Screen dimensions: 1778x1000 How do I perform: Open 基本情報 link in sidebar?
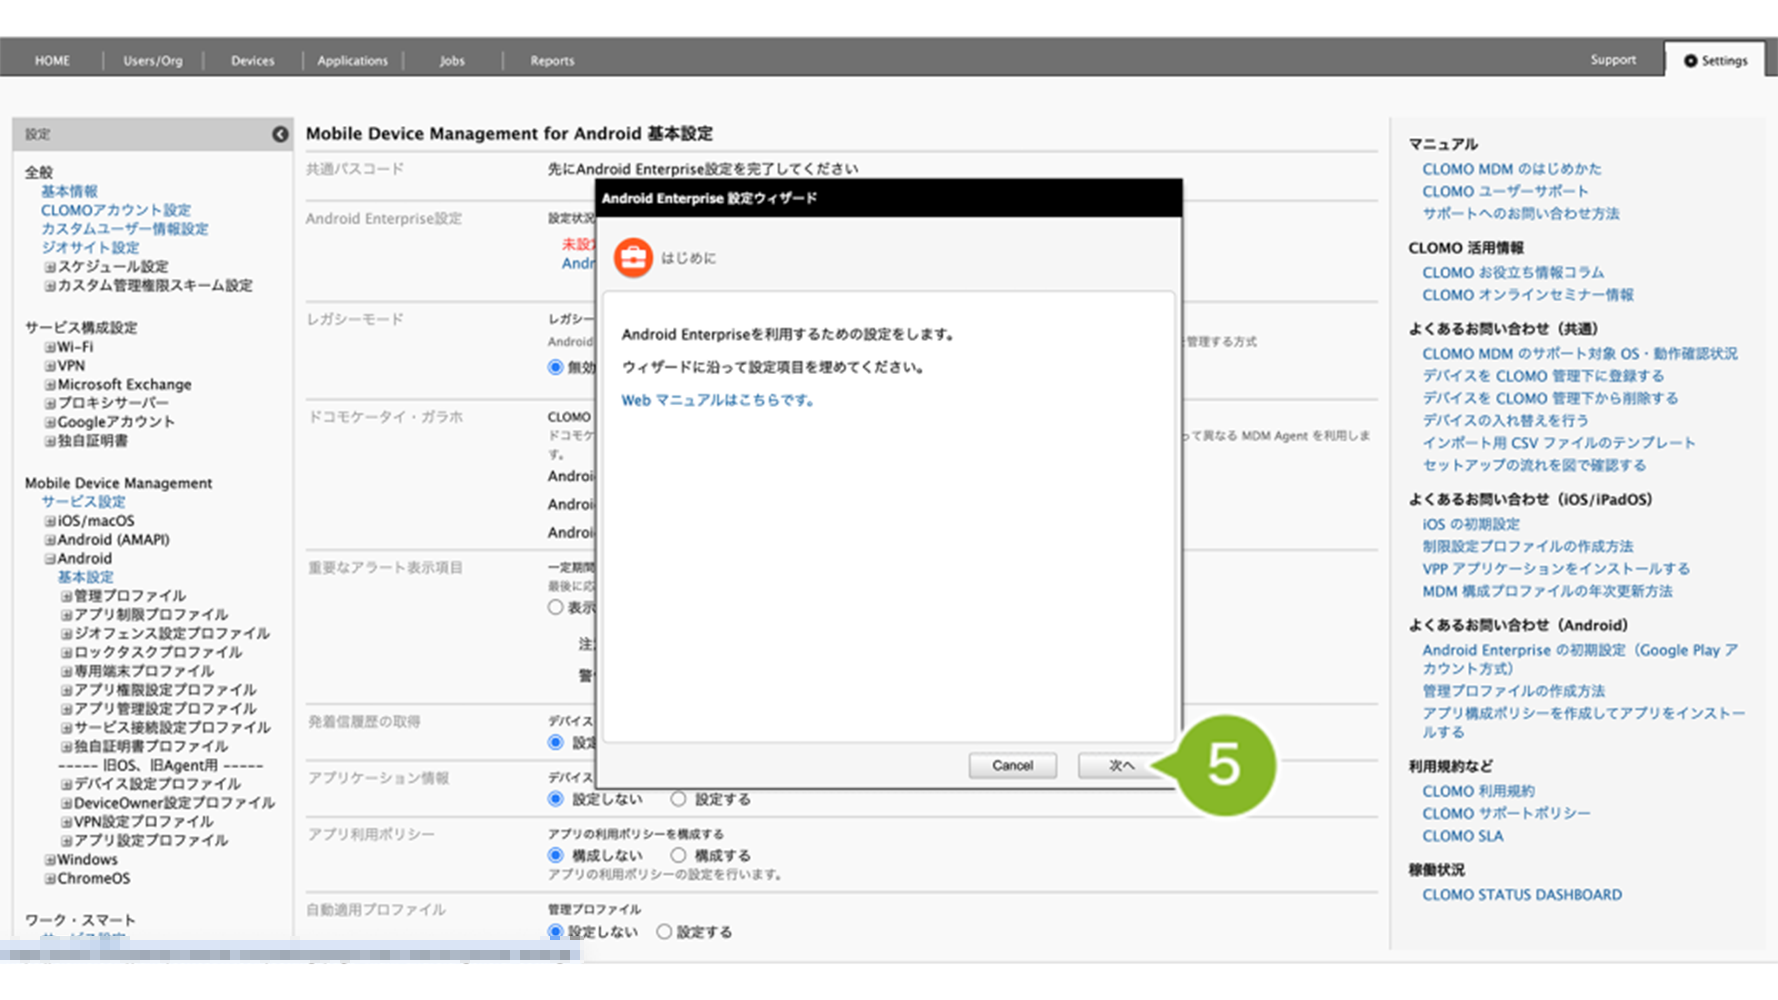69,191
